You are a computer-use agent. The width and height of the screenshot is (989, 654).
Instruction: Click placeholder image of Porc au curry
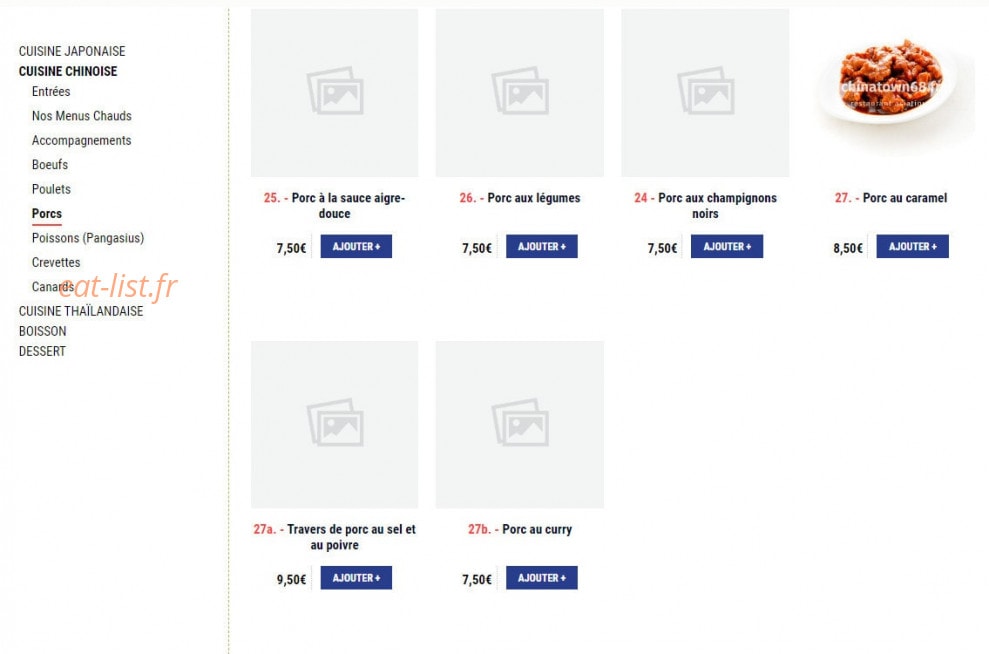519,424
